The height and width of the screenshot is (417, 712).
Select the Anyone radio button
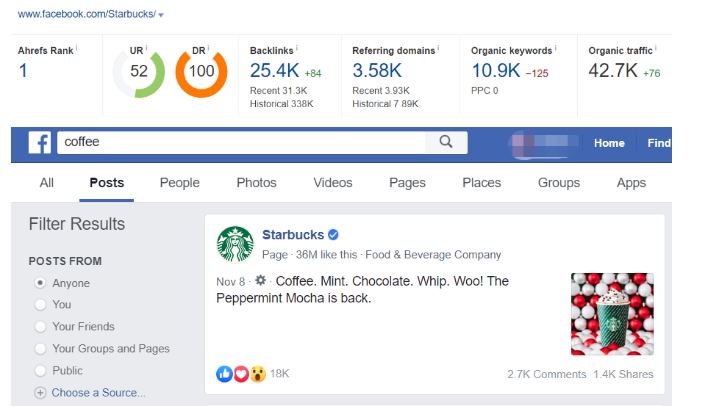coord(40,283)
